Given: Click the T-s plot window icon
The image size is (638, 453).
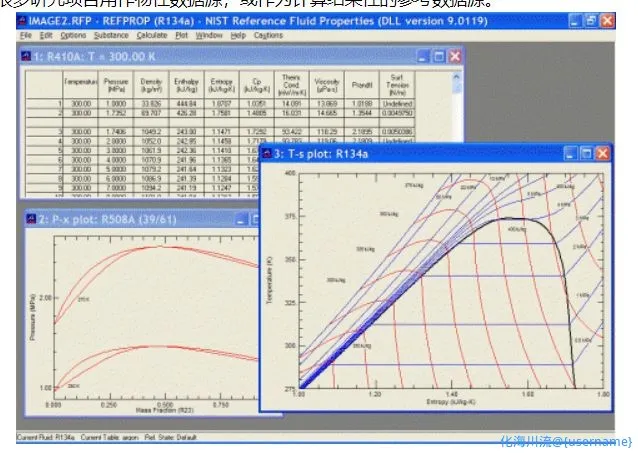Looking at the screenshot, I should coord(268,154).
